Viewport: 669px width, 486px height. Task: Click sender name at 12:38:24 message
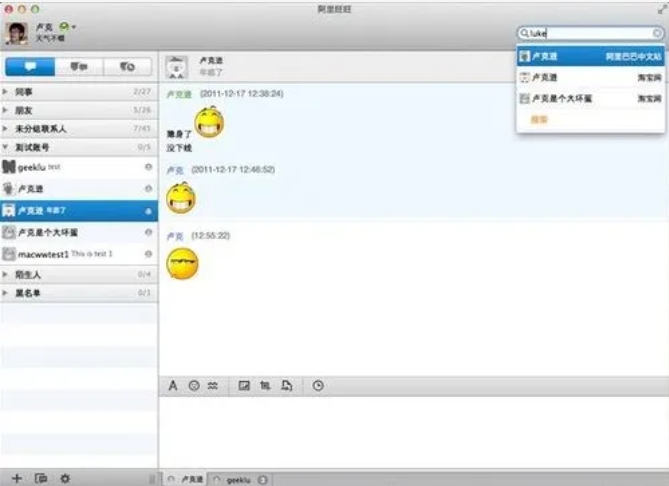pyautogui.click(x=179, y=94)
